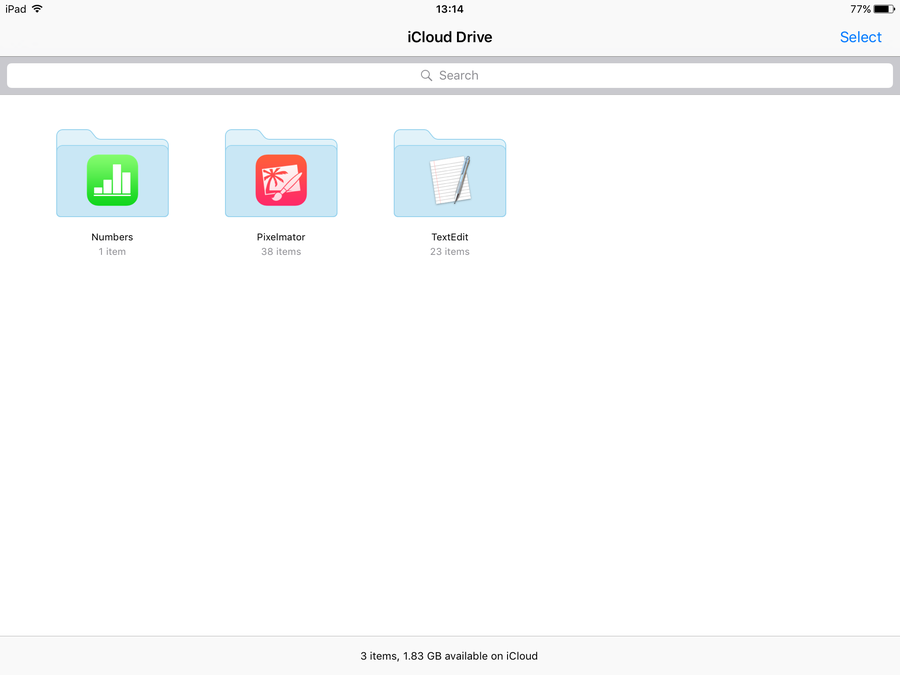Open the Pixelmator folder icon
900x675 pixels.
coord(281,173)
